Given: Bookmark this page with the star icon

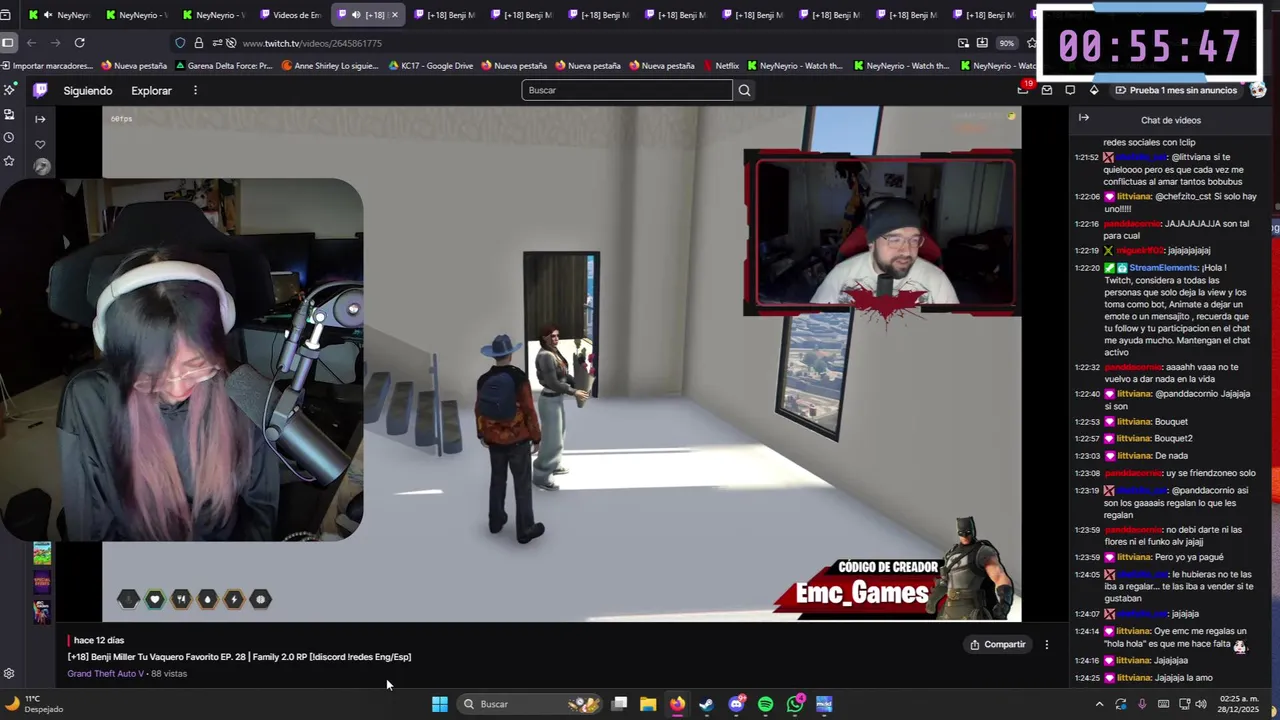Looking at the screenshot, I should coord(1031,43).
